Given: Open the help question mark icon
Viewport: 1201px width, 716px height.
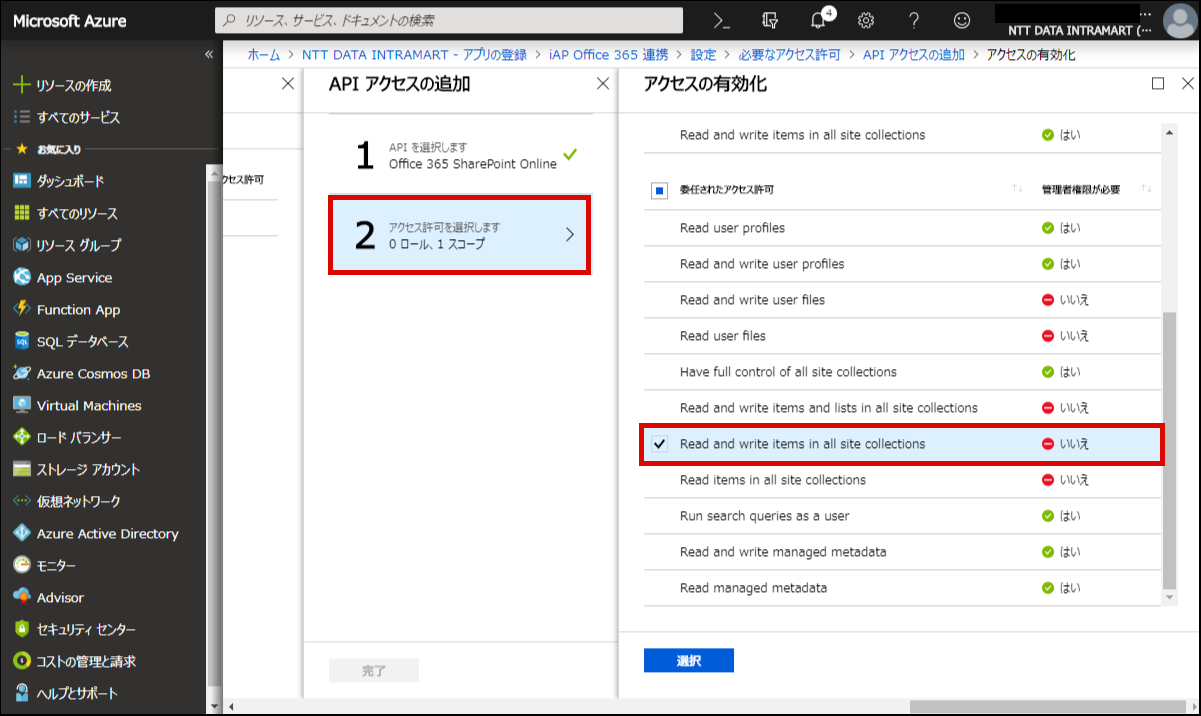Looking at the screenshot, I should [x=914, y=20].
